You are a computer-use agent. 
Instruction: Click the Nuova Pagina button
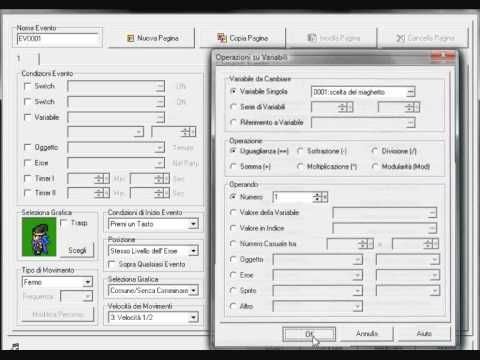pos(151,38)
